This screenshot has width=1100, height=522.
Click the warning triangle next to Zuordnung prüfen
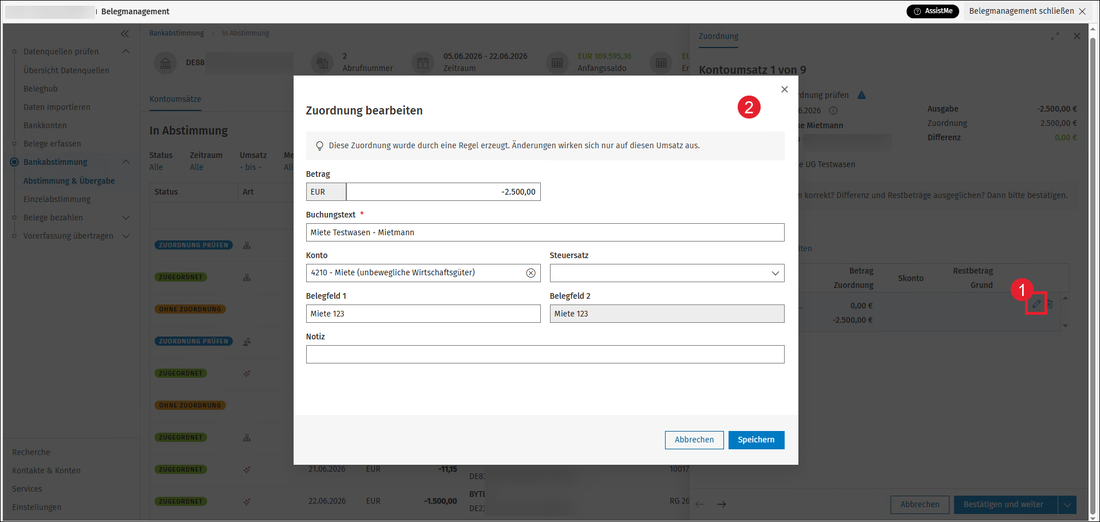tap(861, 95)
